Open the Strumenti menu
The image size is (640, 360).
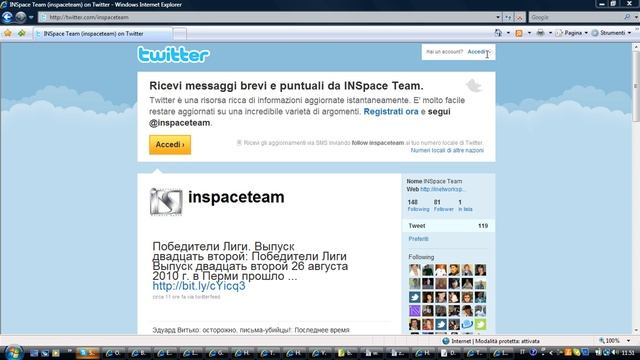[x=611, y=33]
